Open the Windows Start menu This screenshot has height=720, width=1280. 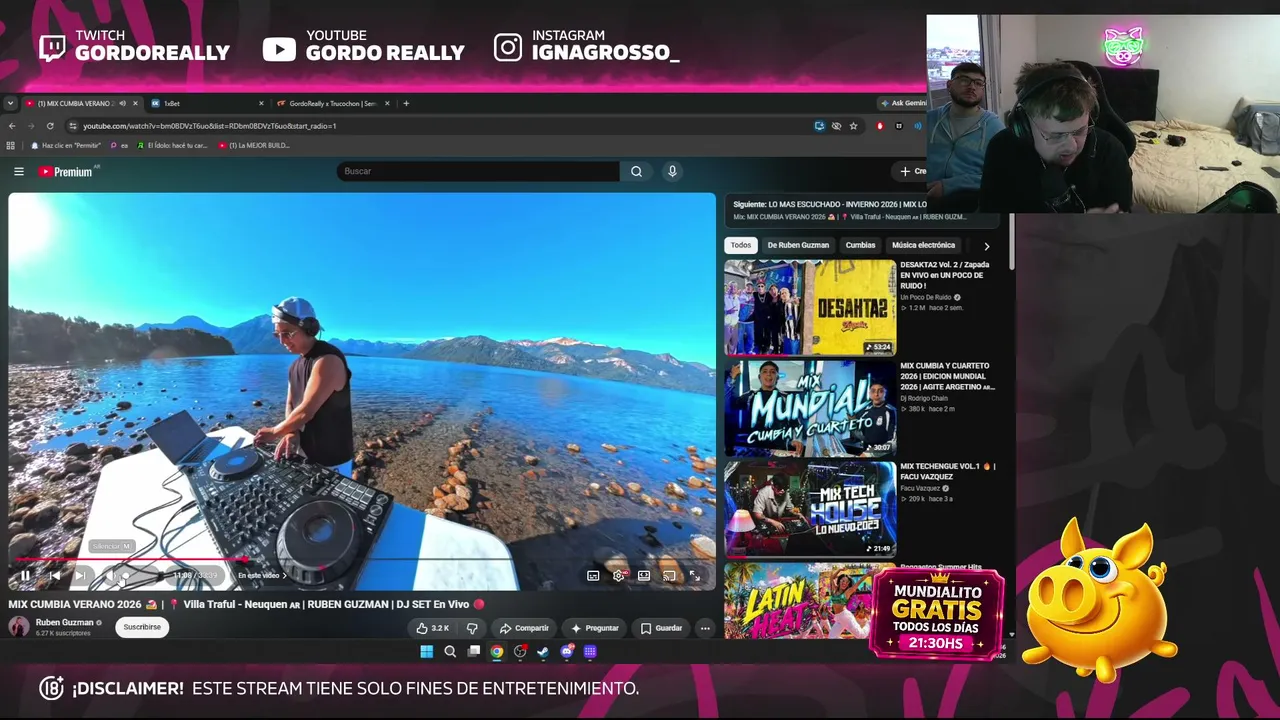point(427,652)
